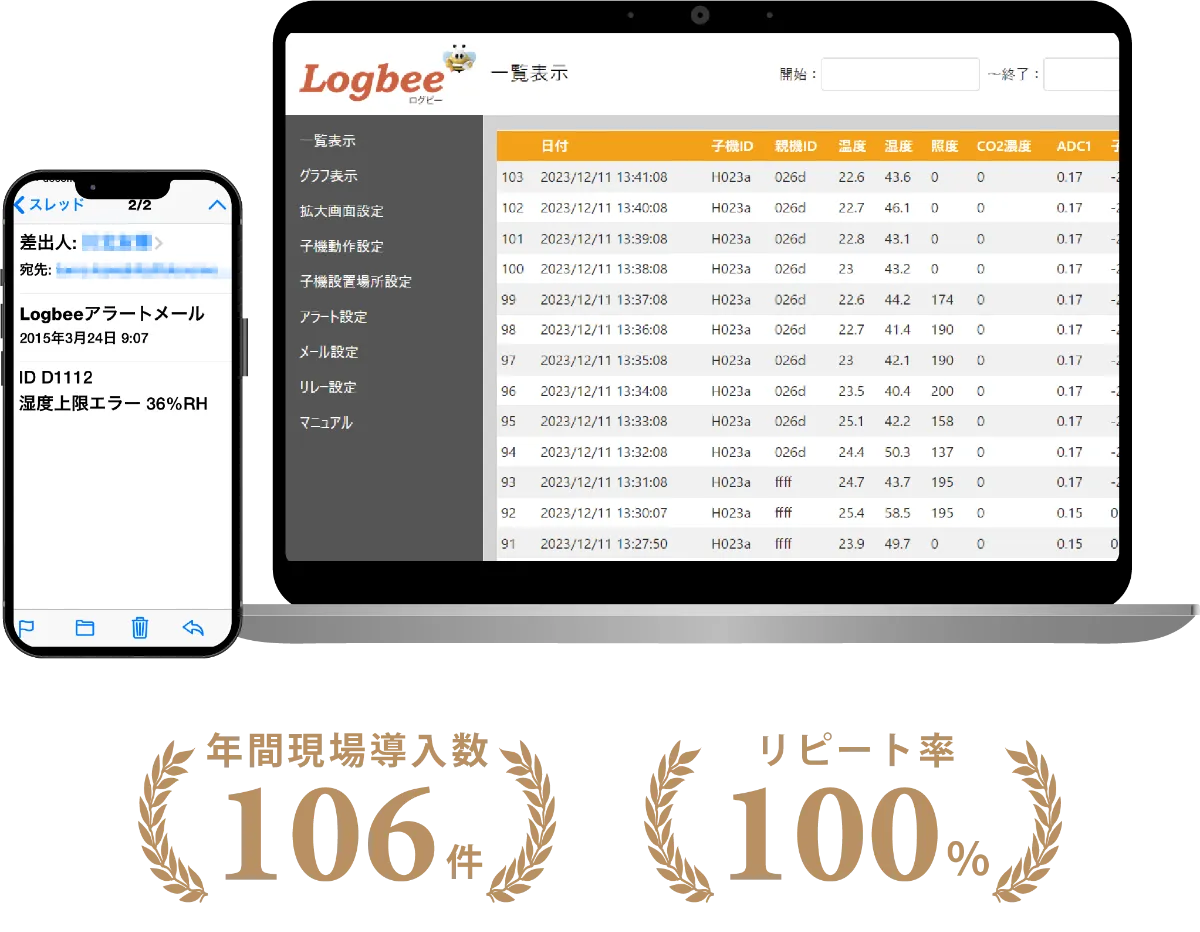The image size is (1200, 932).
Task: Click the ADC1 column header
Action: [x=1073, y=146]
